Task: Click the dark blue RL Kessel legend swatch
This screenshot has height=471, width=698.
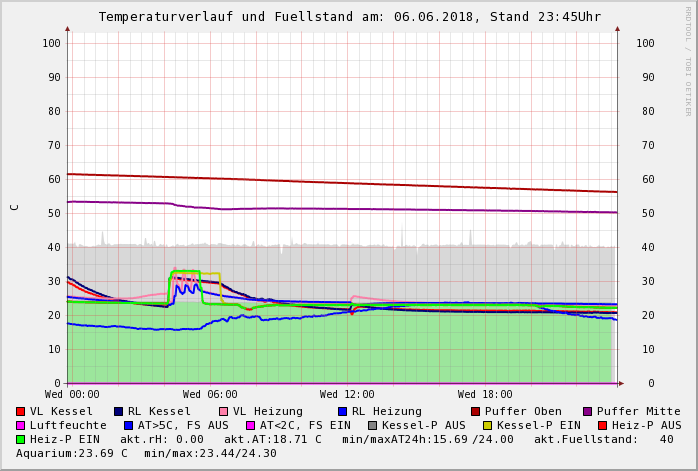Action: (118, 412)
